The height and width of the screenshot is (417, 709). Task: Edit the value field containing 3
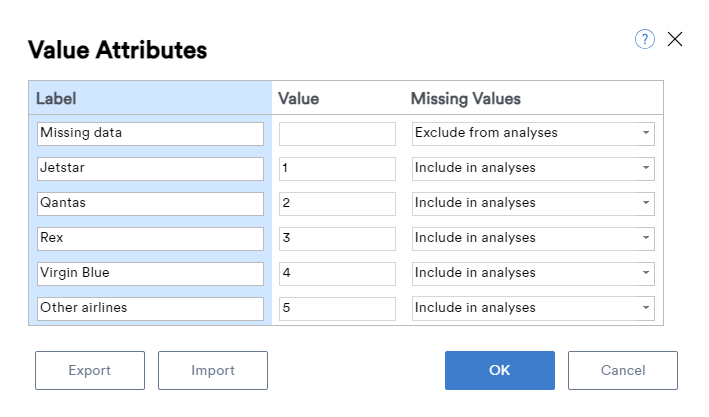337,238
